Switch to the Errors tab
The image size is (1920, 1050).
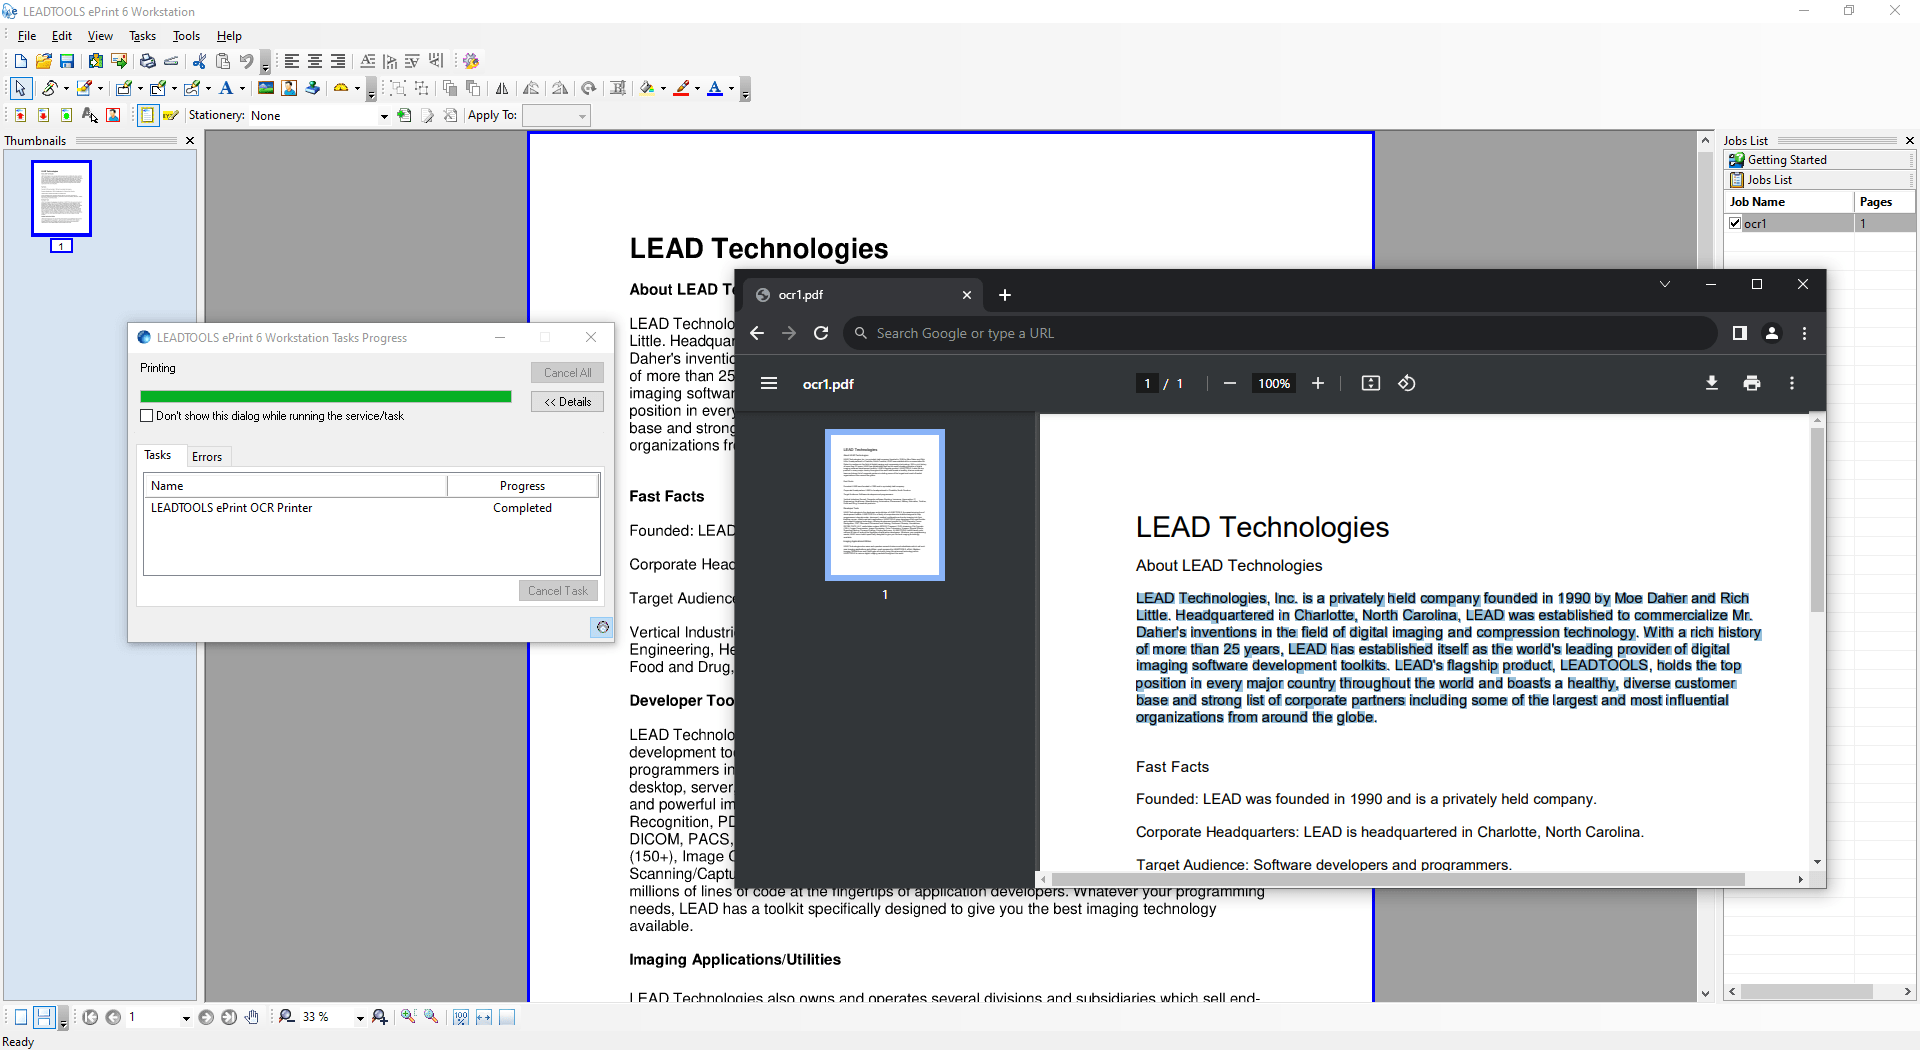pos(207,457)
